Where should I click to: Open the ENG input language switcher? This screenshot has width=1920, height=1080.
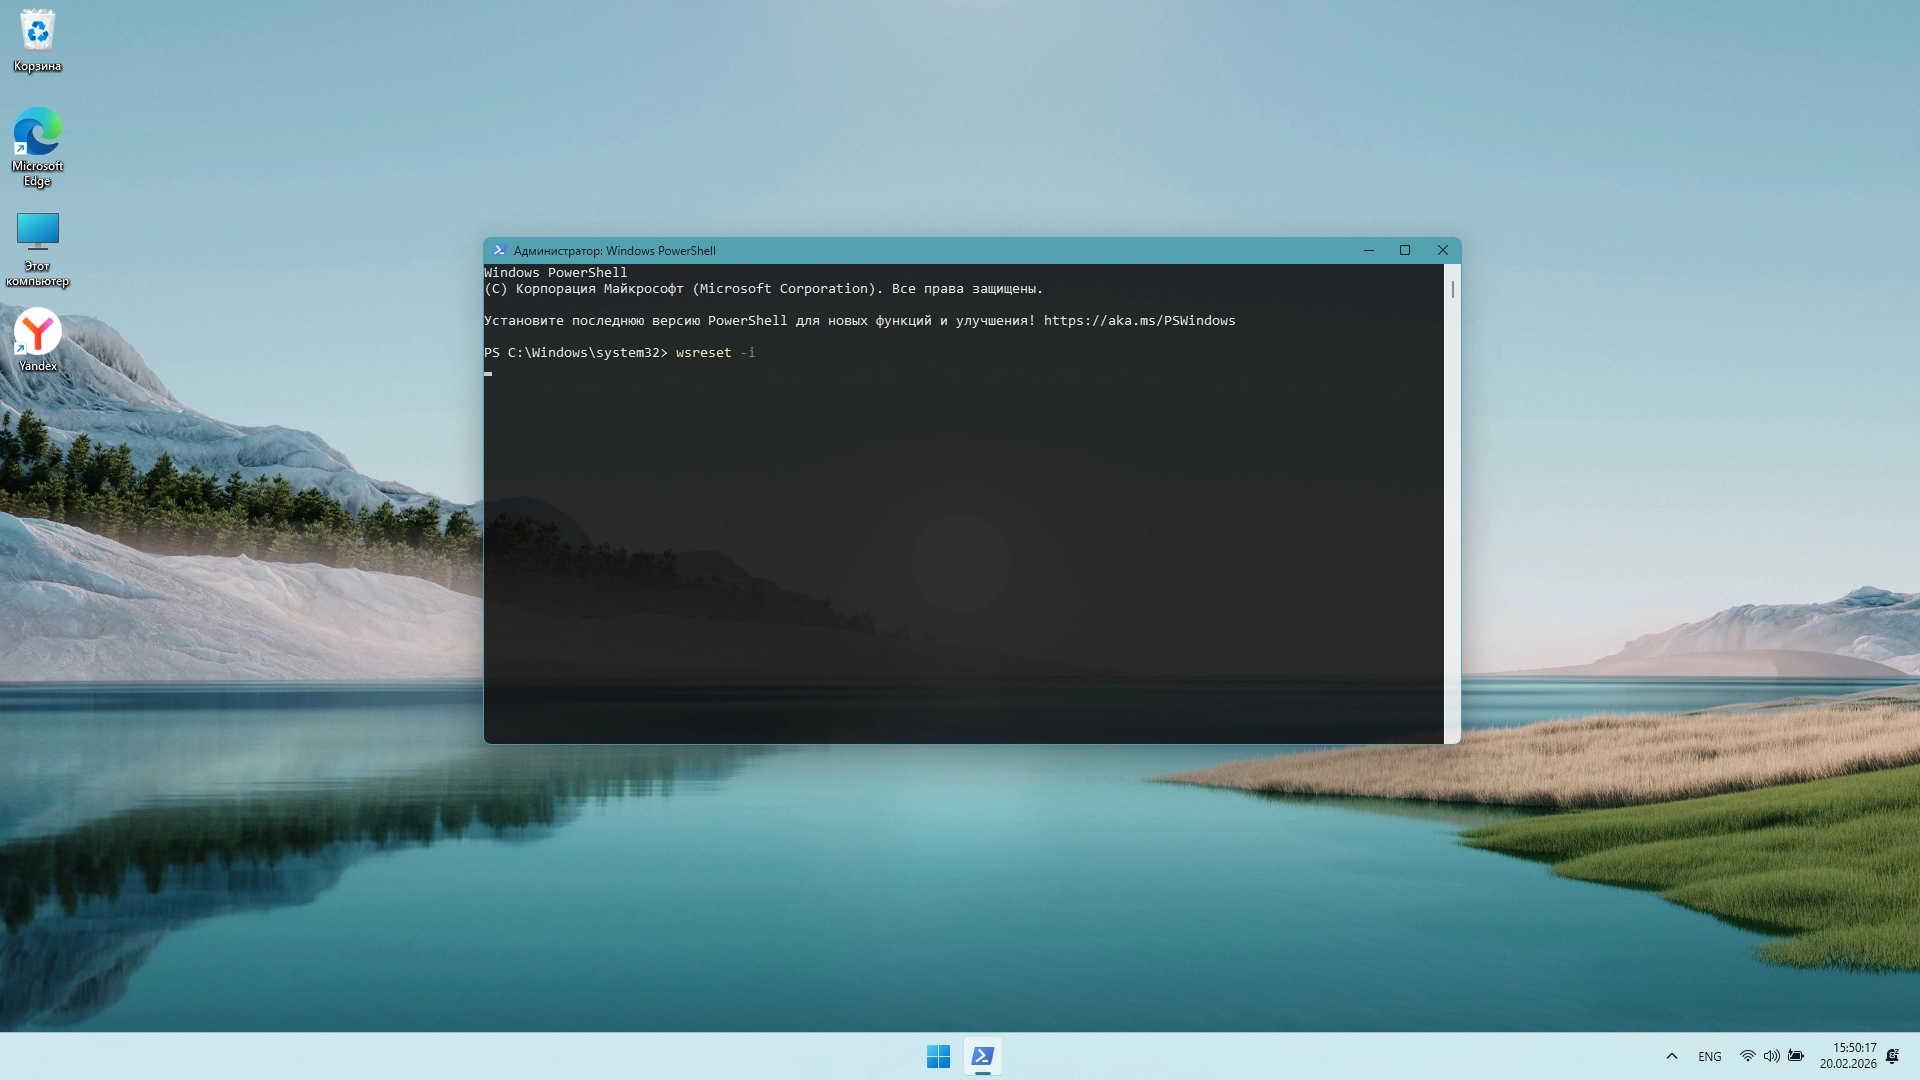tap(1709, 1056)
